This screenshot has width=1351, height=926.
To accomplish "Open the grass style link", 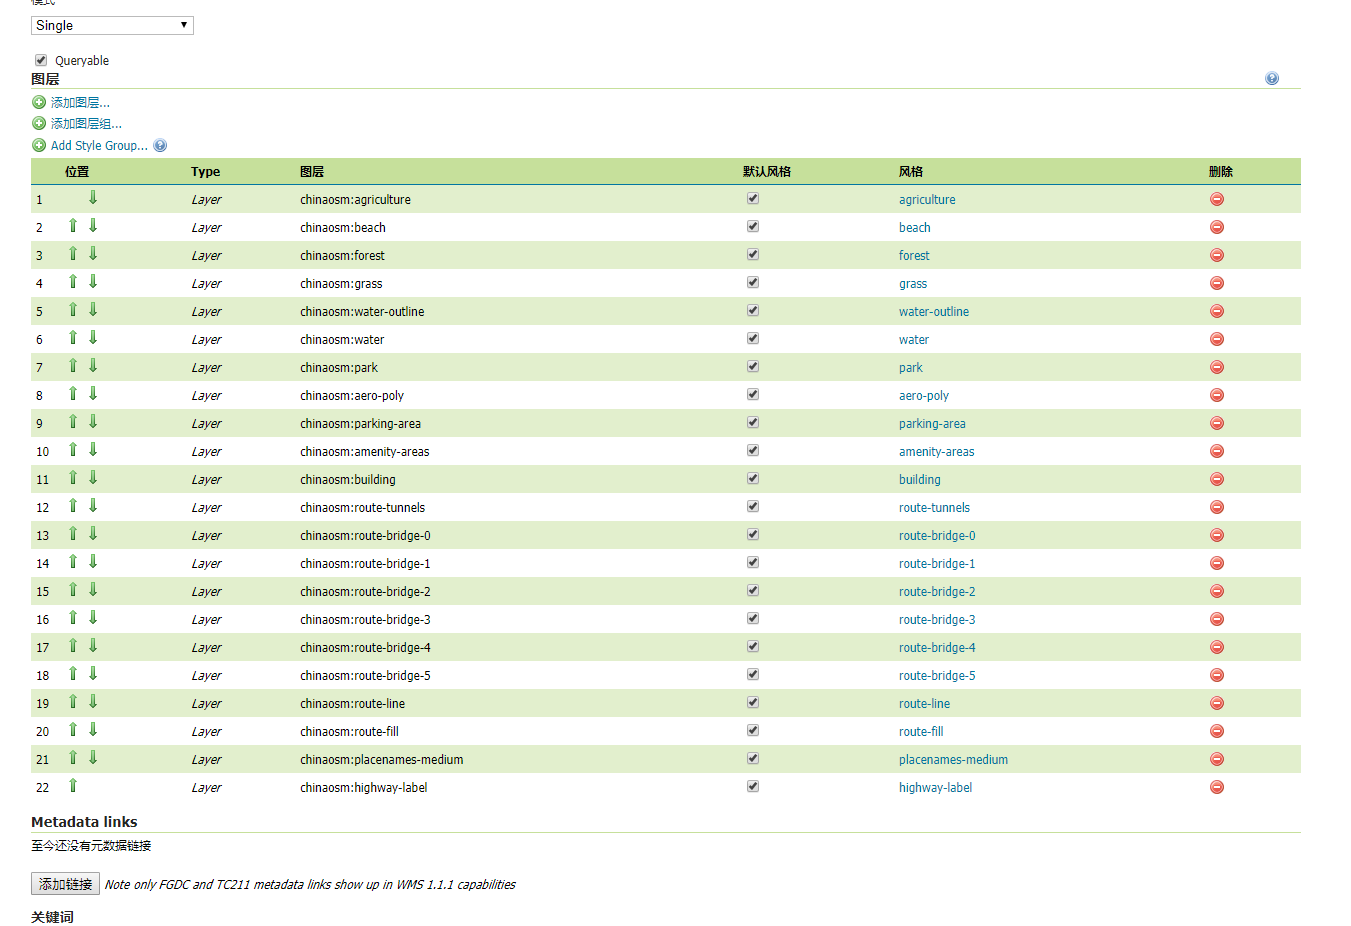I will pyautogui.click(x=913, y=283).
